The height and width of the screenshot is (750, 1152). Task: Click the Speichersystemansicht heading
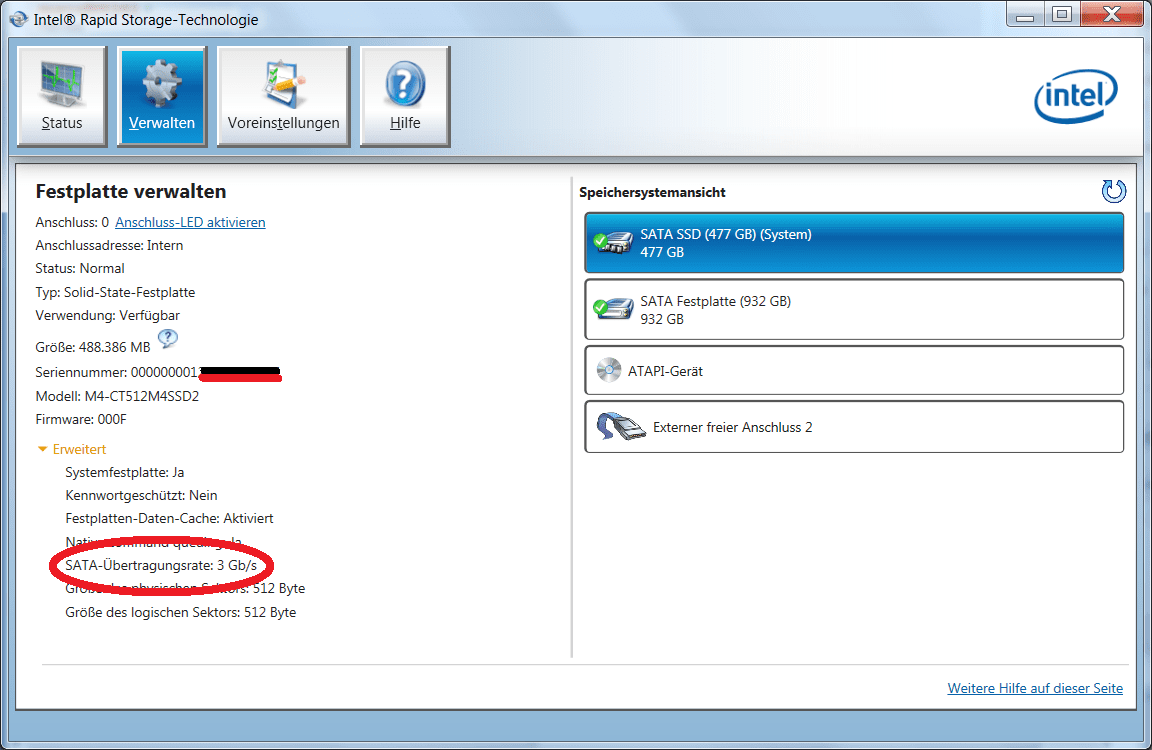[652, 192]
